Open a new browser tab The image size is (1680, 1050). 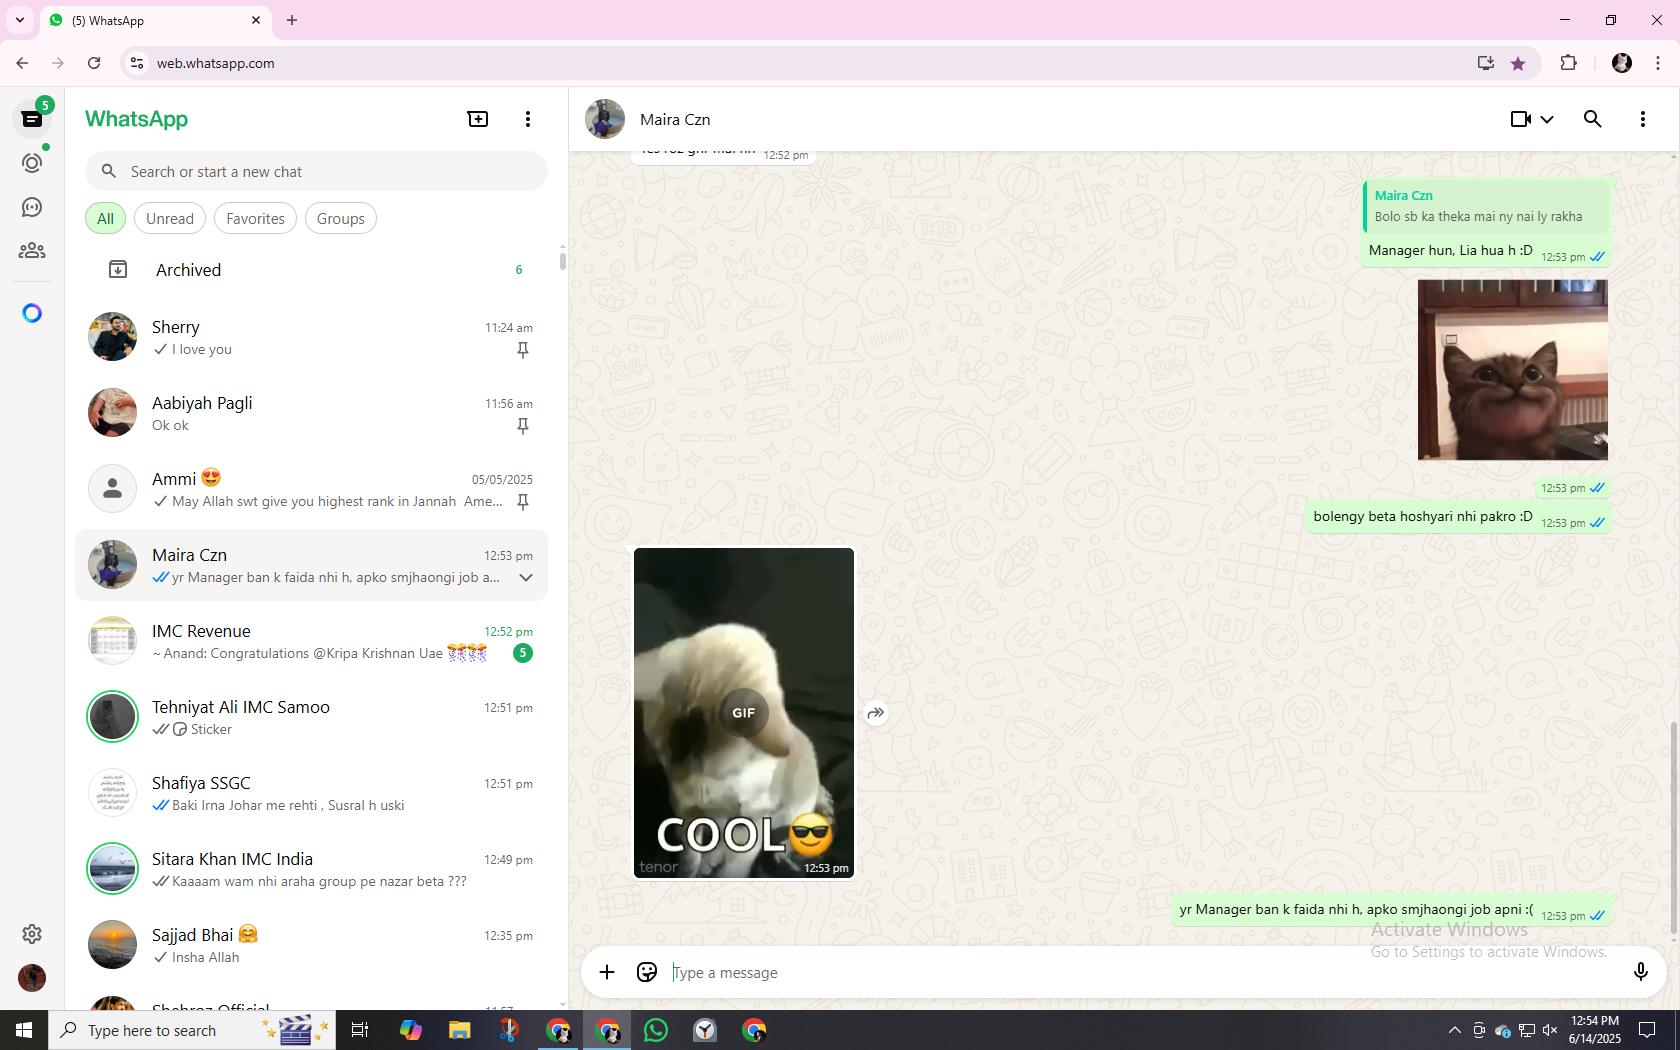click(292, 20)
